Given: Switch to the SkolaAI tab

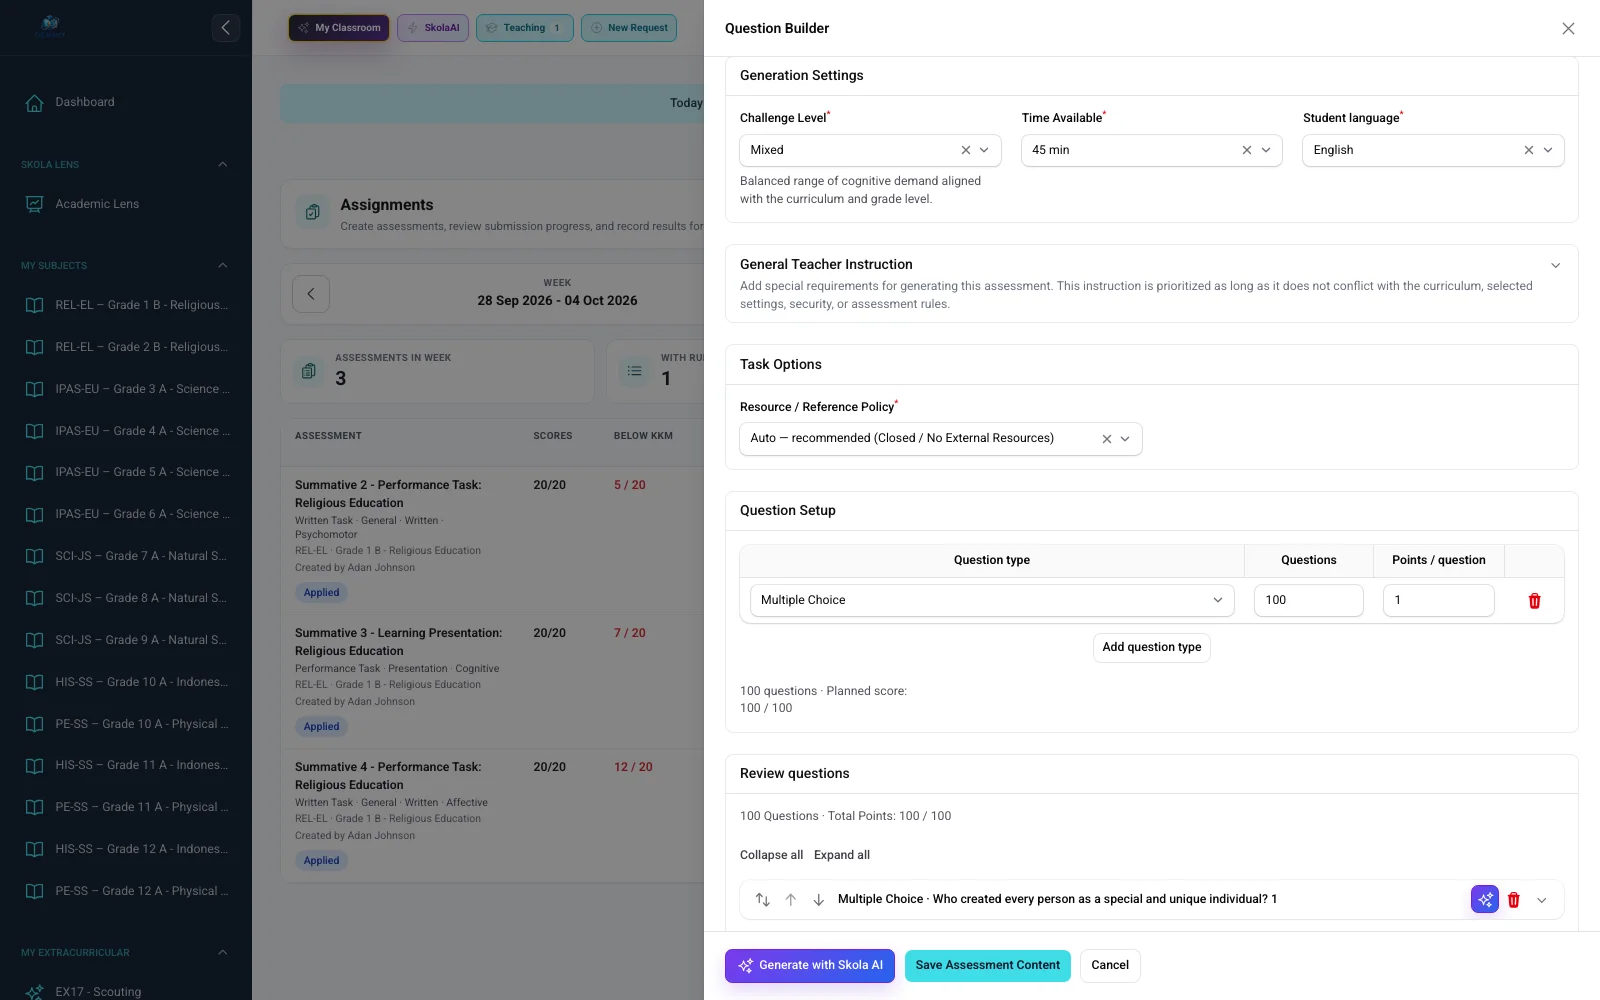Looking at the screenshot, I should pos(433,28).
